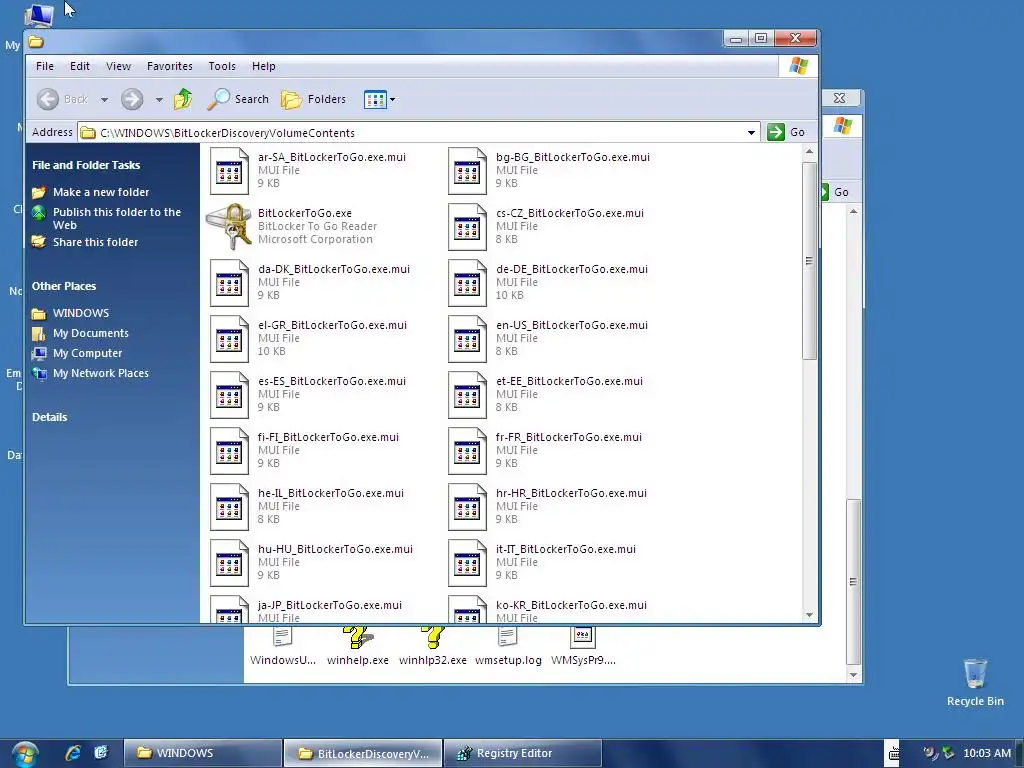
Task: Open the Edit menu
Action: pyautogui.click(x=80, y=66)
